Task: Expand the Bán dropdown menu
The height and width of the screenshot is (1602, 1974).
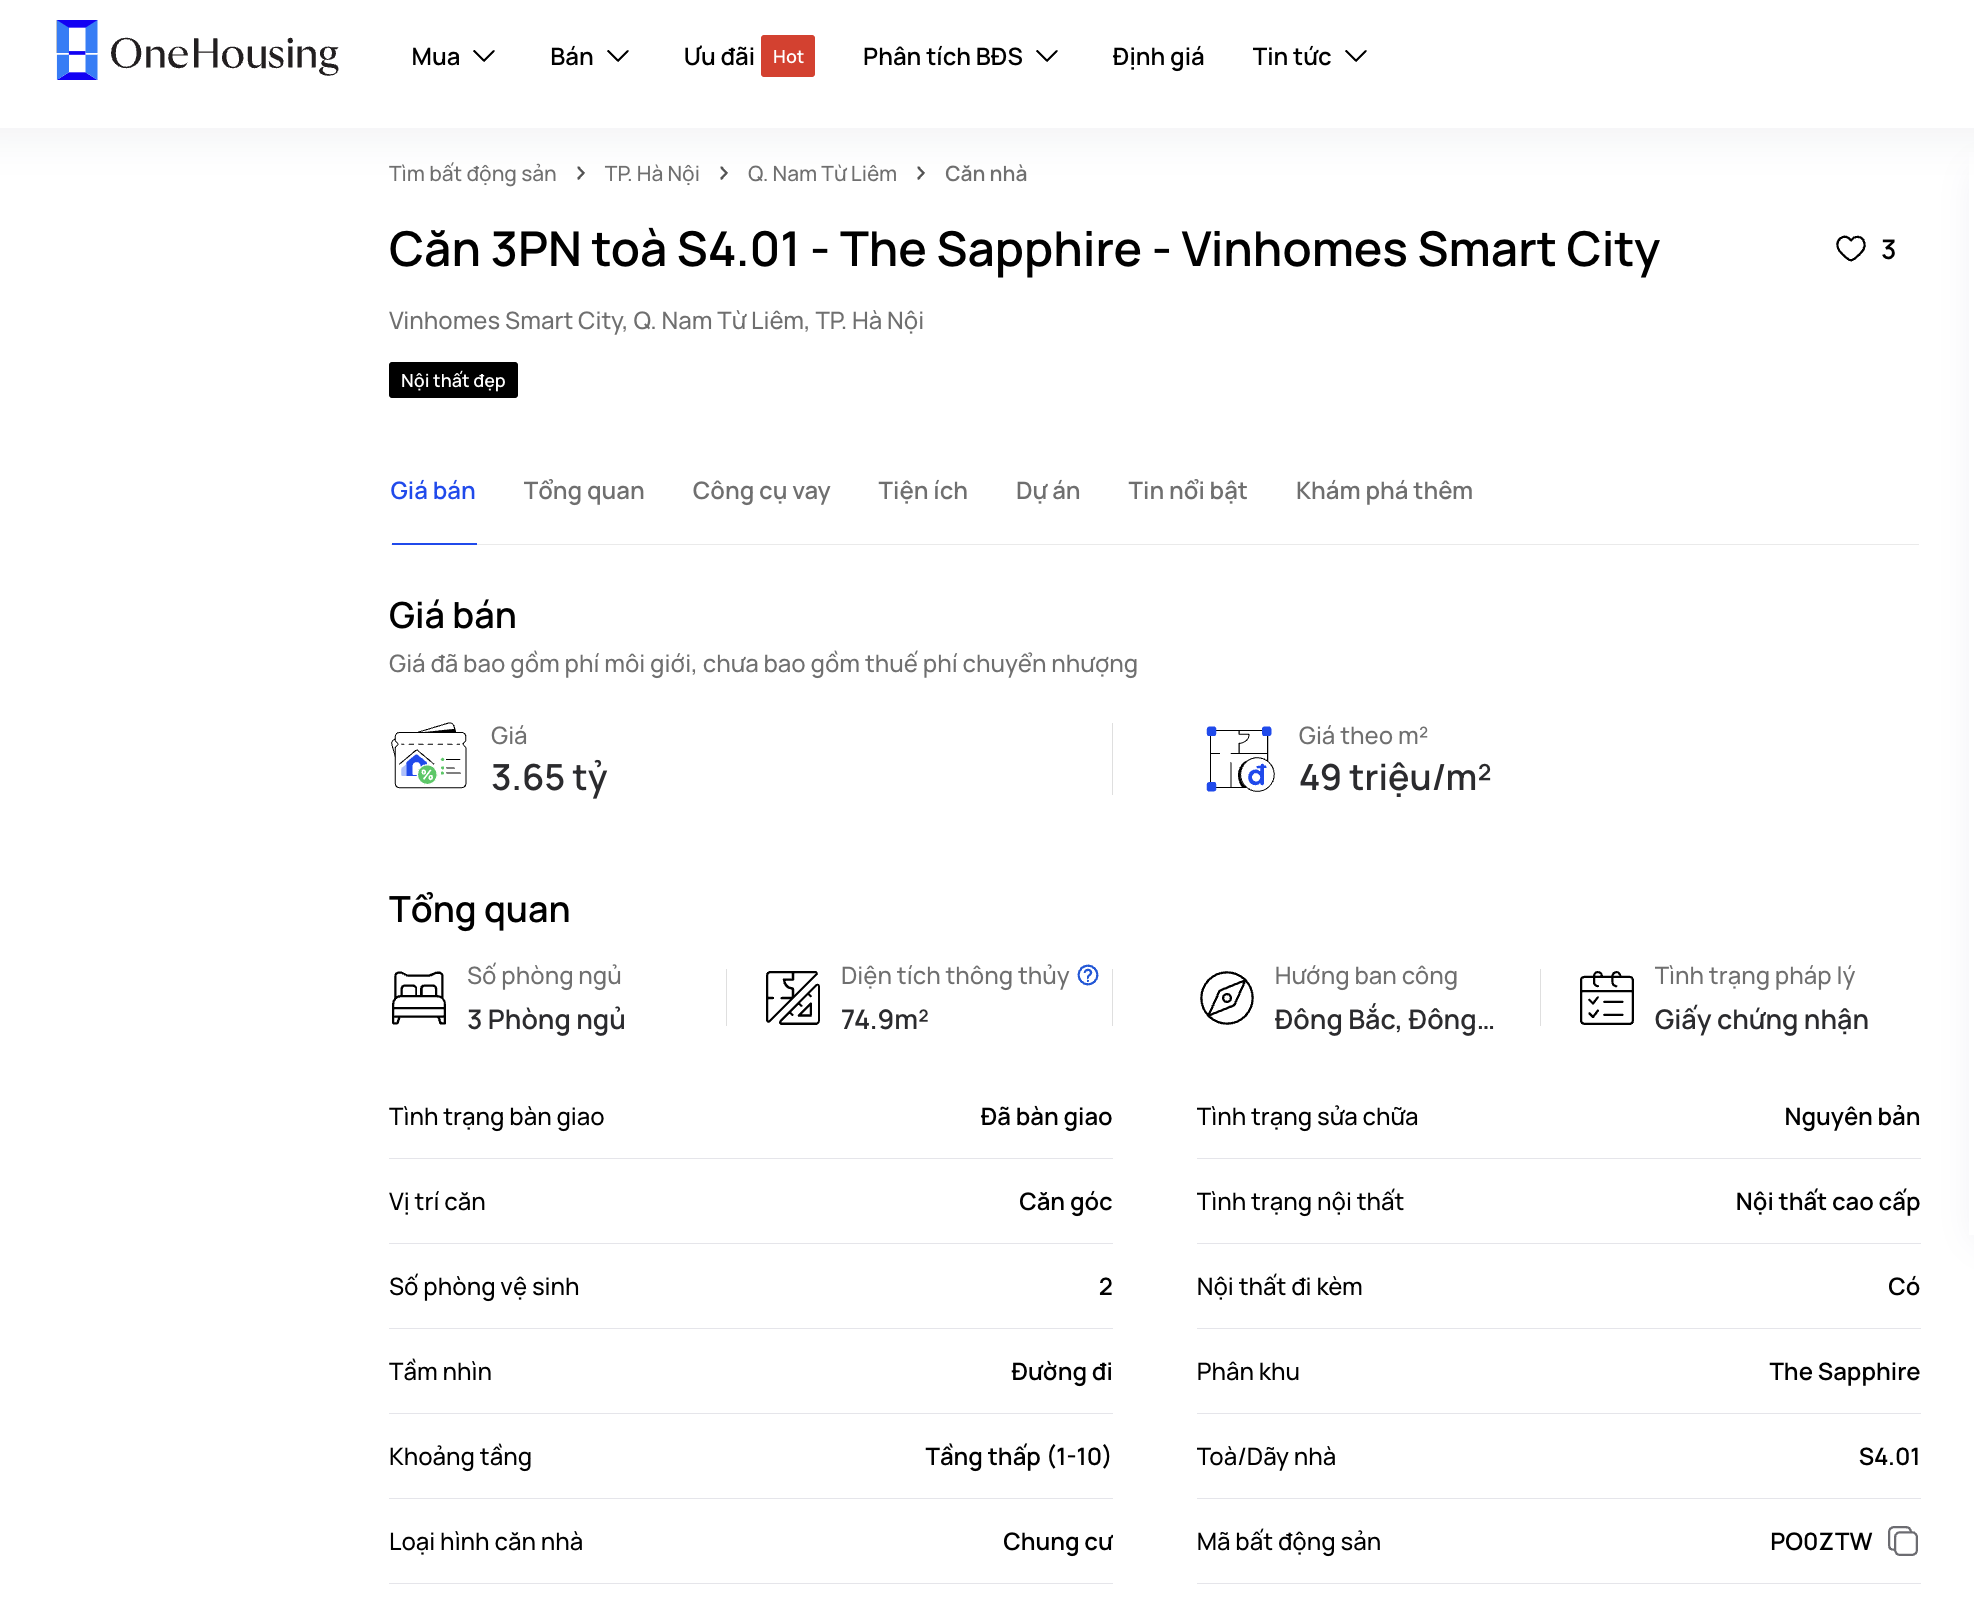Action: 589,56
